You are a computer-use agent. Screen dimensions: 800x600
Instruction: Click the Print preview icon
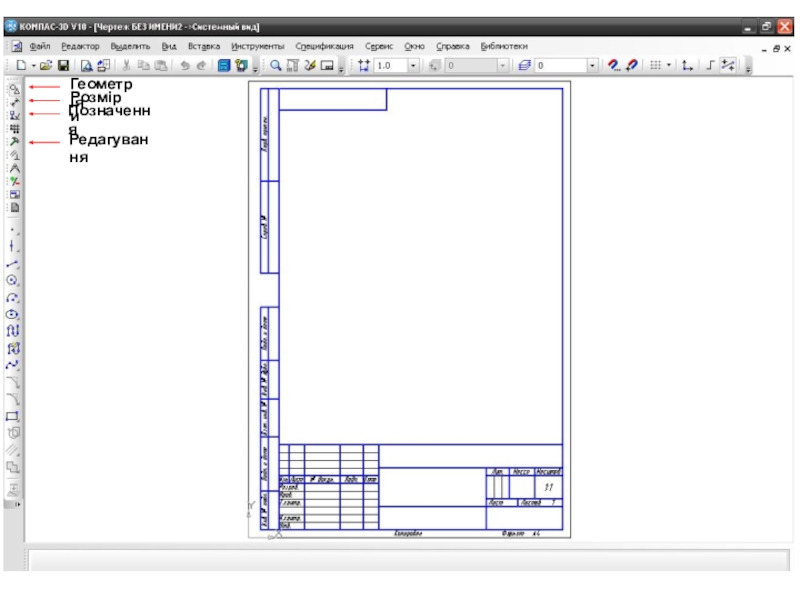pos(86,66)
